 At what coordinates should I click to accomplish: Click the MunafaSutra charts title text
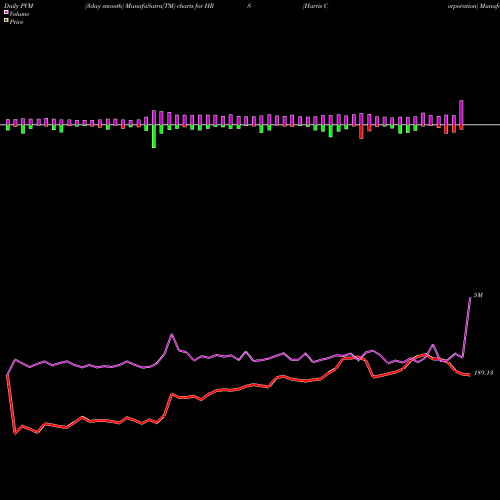click(x=149, y=6)
